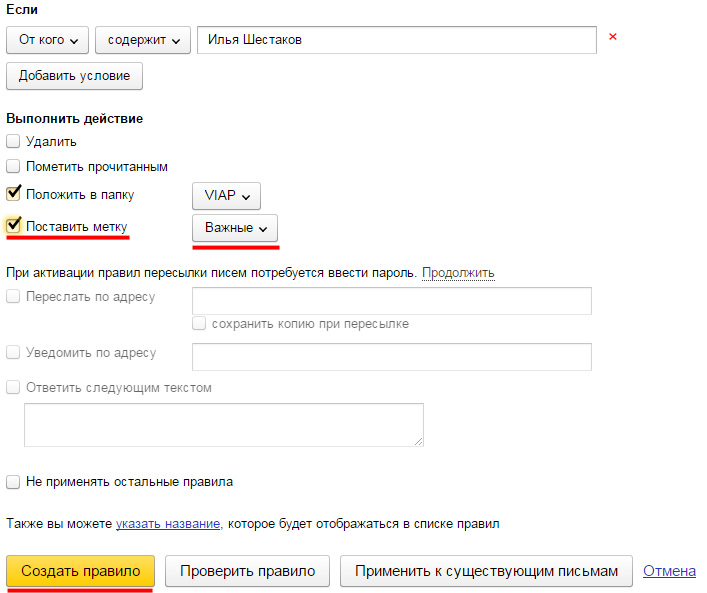Uncheck 'Положить в папку' checkbox

tap(13, 193)
